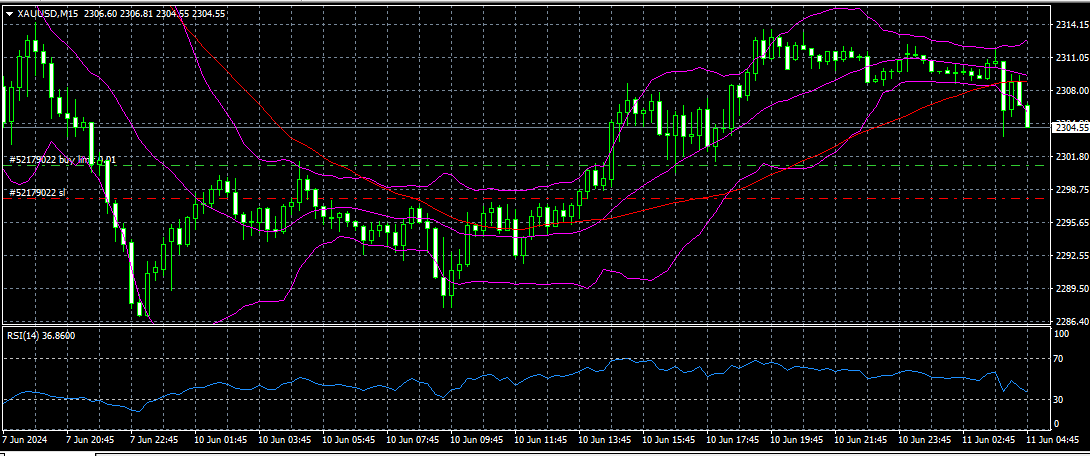The image size is (1090, 456).
Task: Click the 11 Jun 02:45 time label
Action: [992, 439]
